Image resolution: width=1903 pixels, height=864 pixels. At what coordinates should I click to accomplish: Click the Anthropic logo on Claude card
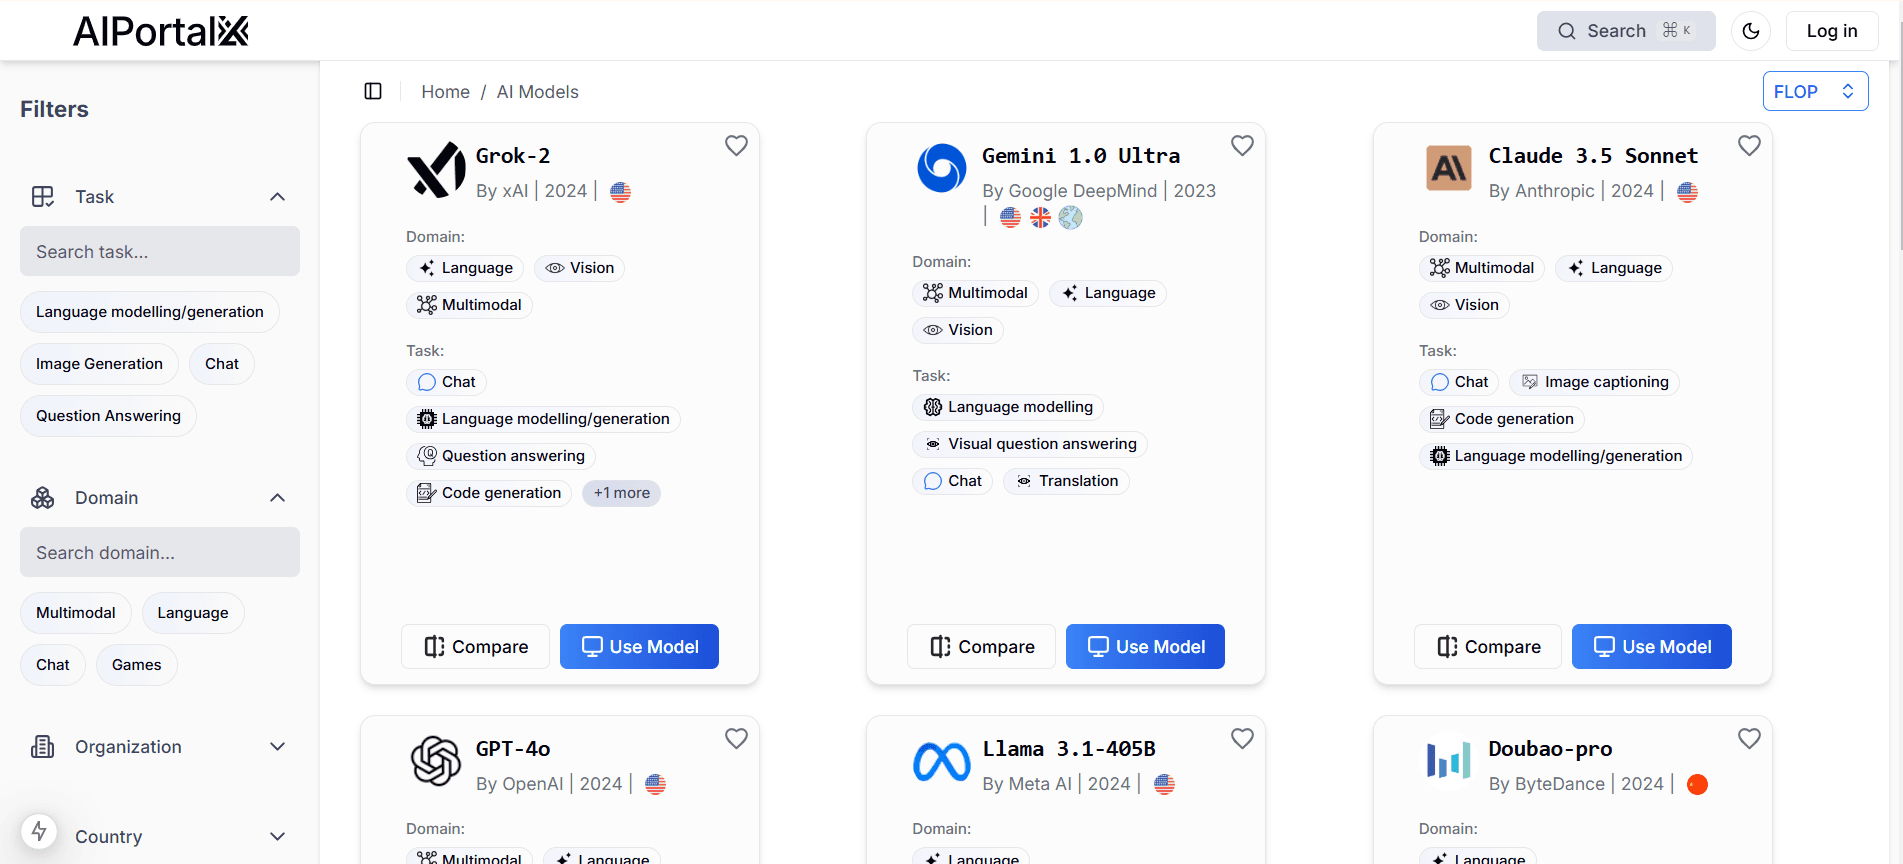tap(1448, 168)
